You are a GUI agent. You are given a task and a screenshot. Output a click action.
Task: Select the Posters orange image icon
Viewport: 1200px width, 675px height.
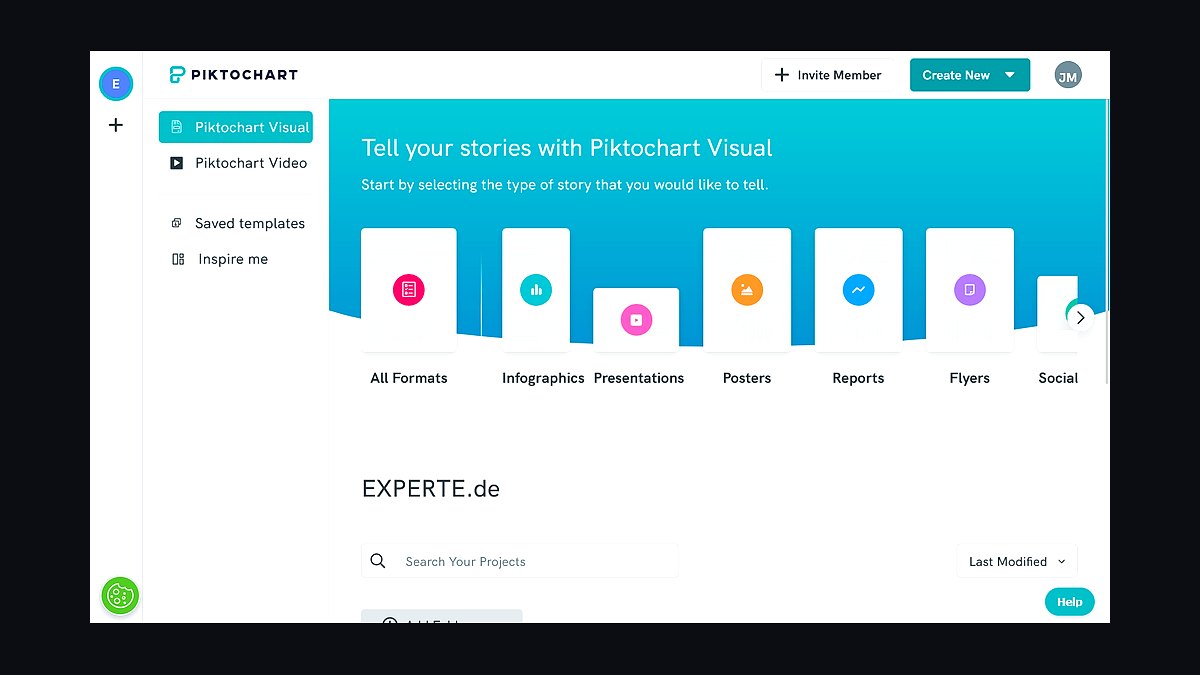747,290
